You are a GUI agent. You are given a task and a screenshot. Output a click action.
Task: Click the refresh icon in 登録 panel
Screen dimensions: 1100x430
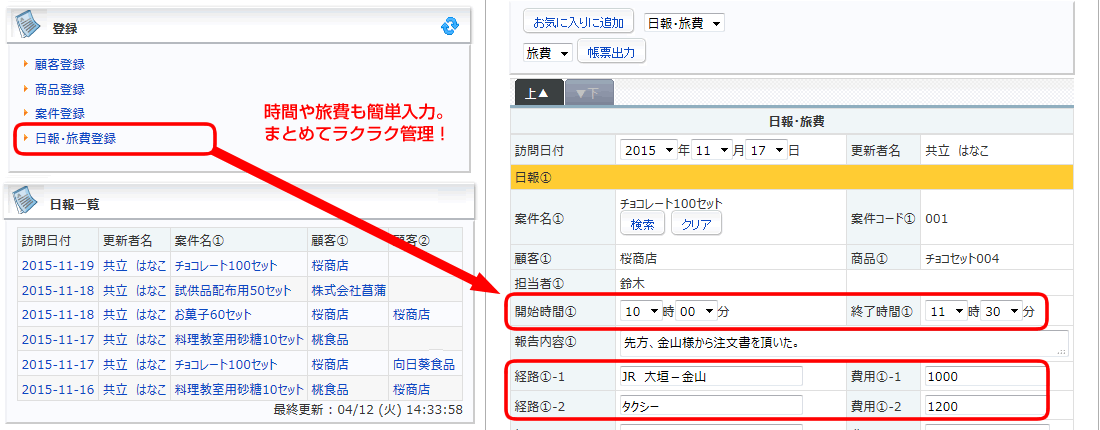point(450,26)
